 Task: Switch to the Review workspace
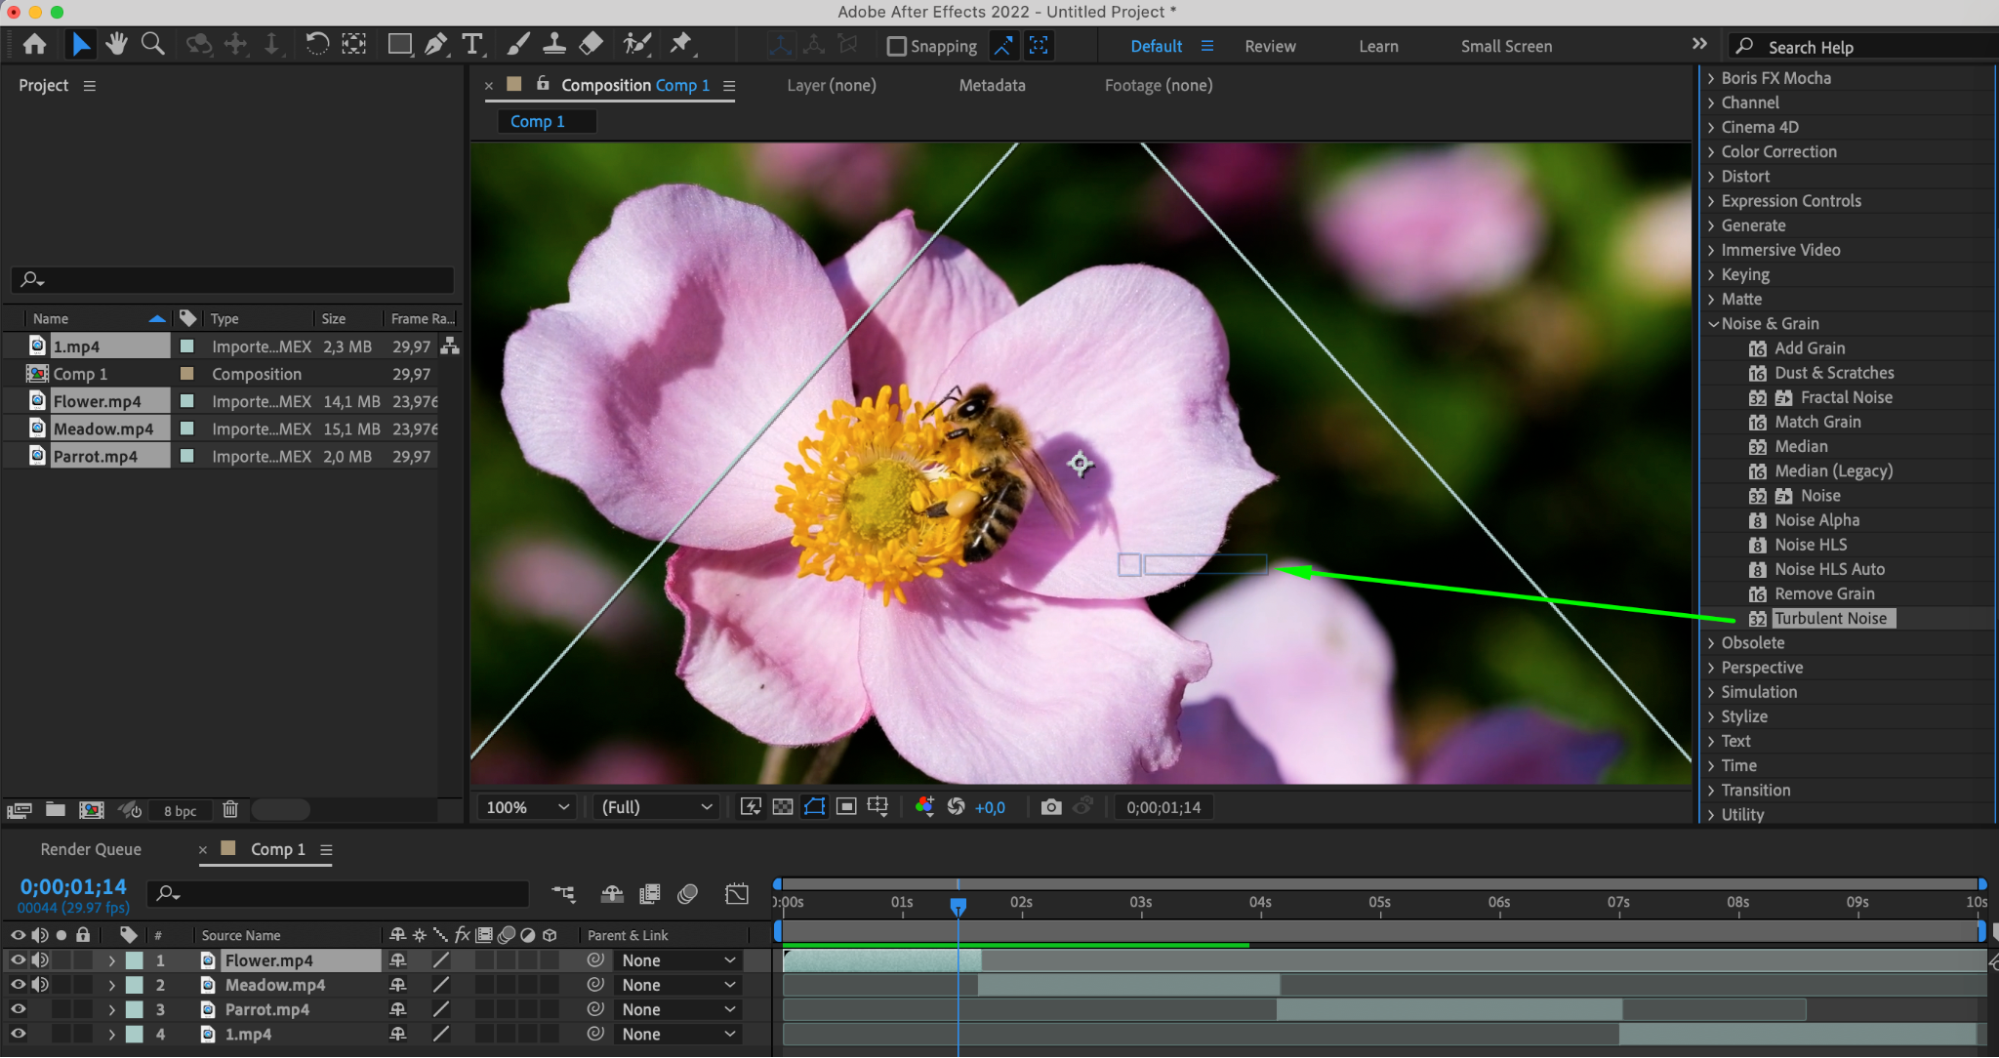point(1270,46)
